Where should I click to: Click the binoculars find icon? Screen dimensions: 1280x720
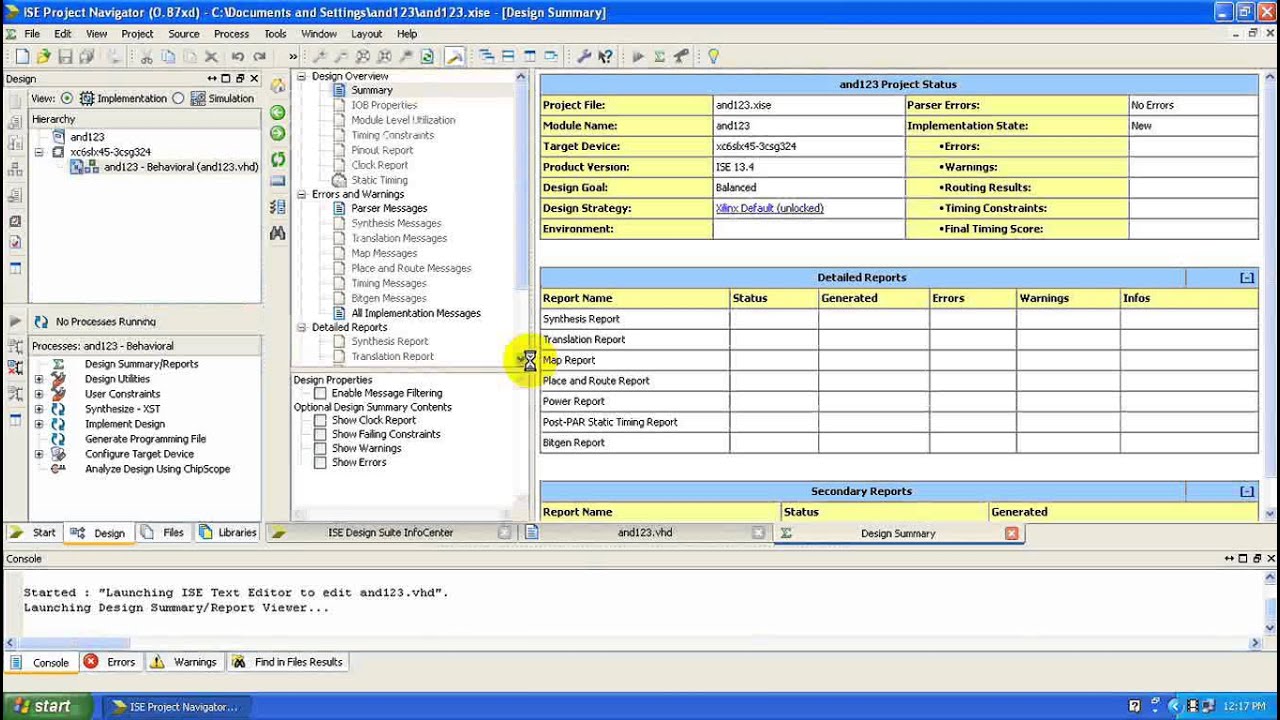point(278,233)
